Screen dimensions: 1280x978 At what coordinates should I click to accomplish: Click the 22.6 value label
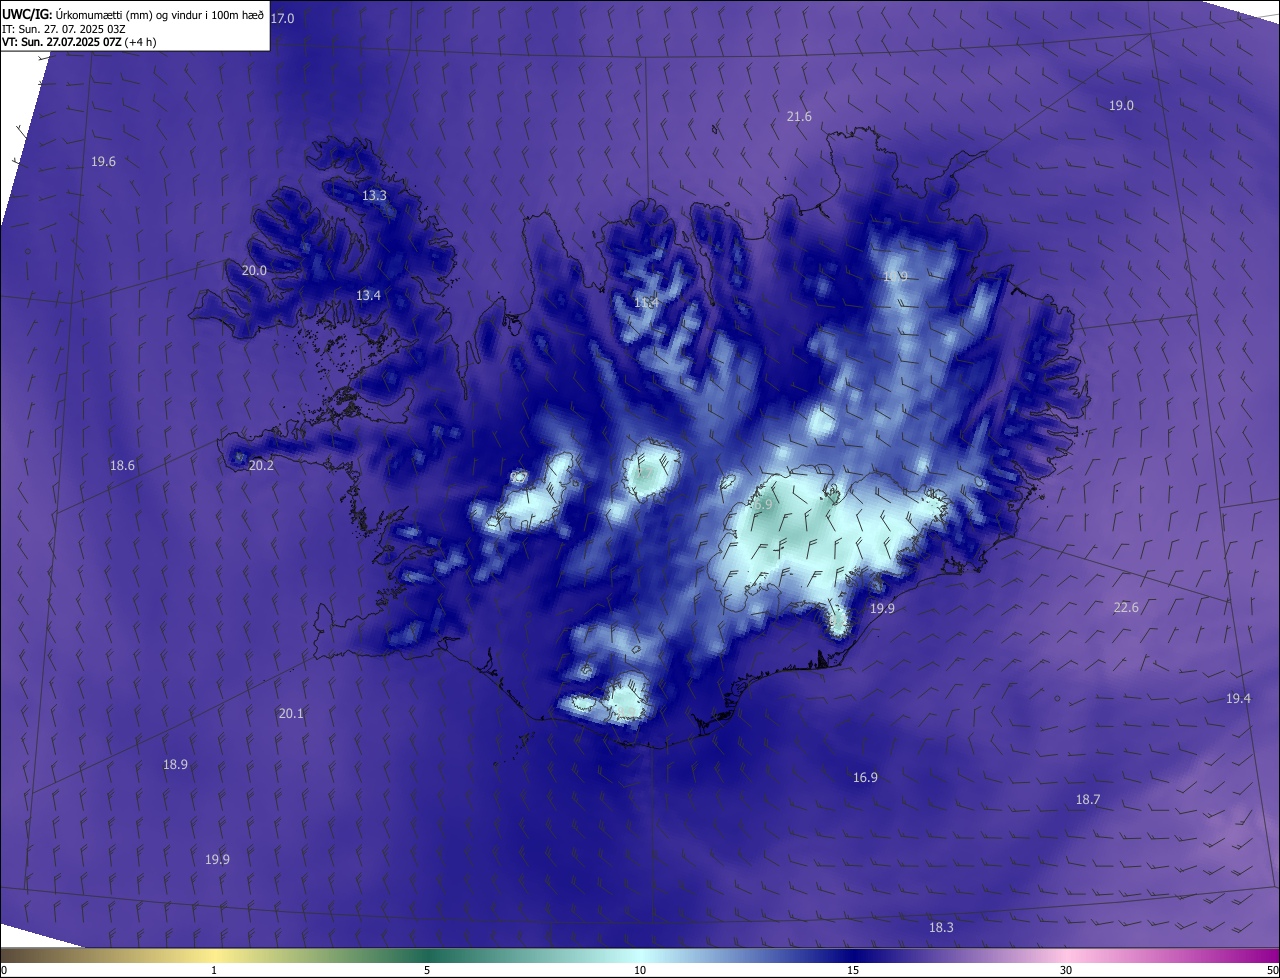pos(1126,608)
